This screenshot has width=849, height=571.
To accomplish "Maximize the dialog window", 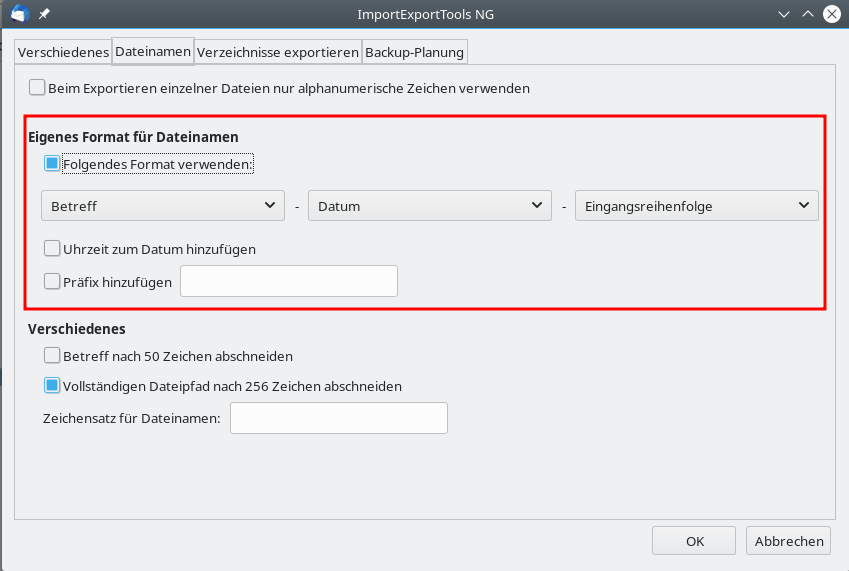I will pyautogui.click(x=806, y=14).
